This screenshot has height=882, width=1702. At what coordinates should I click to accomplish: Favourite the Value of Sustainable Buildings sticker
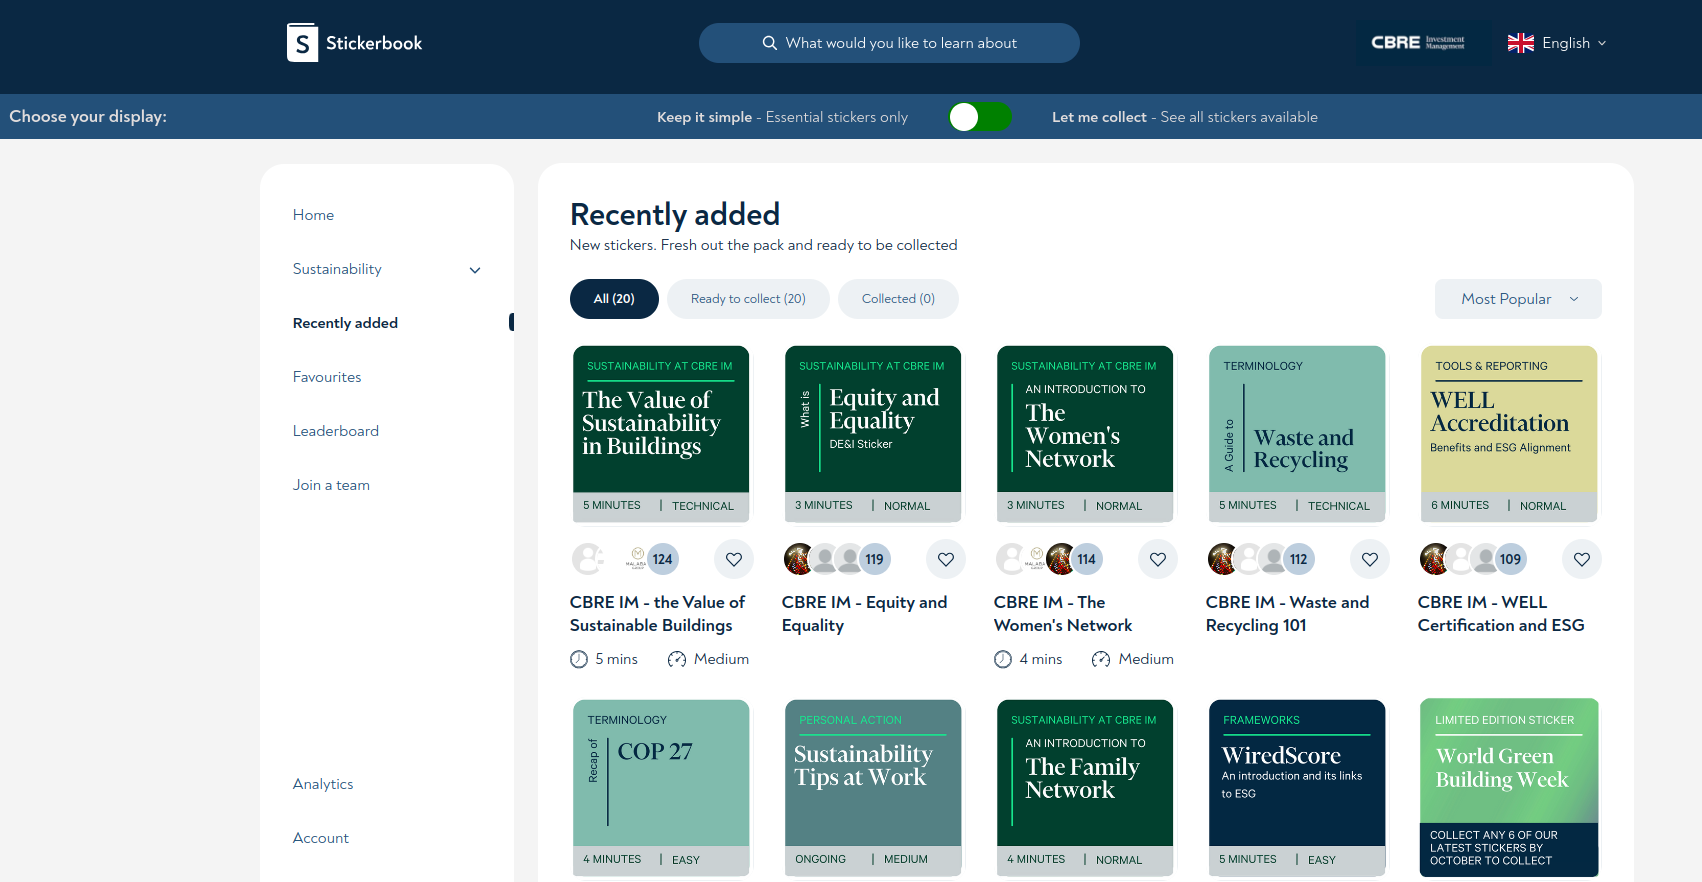tap(734, 559)
